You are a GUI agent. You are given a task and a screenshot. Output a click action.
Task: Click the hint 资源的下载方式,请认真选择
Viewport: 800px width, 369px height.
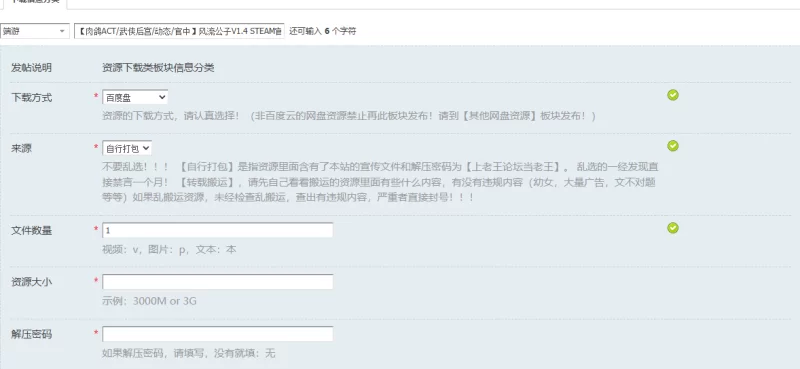(349, 116)
